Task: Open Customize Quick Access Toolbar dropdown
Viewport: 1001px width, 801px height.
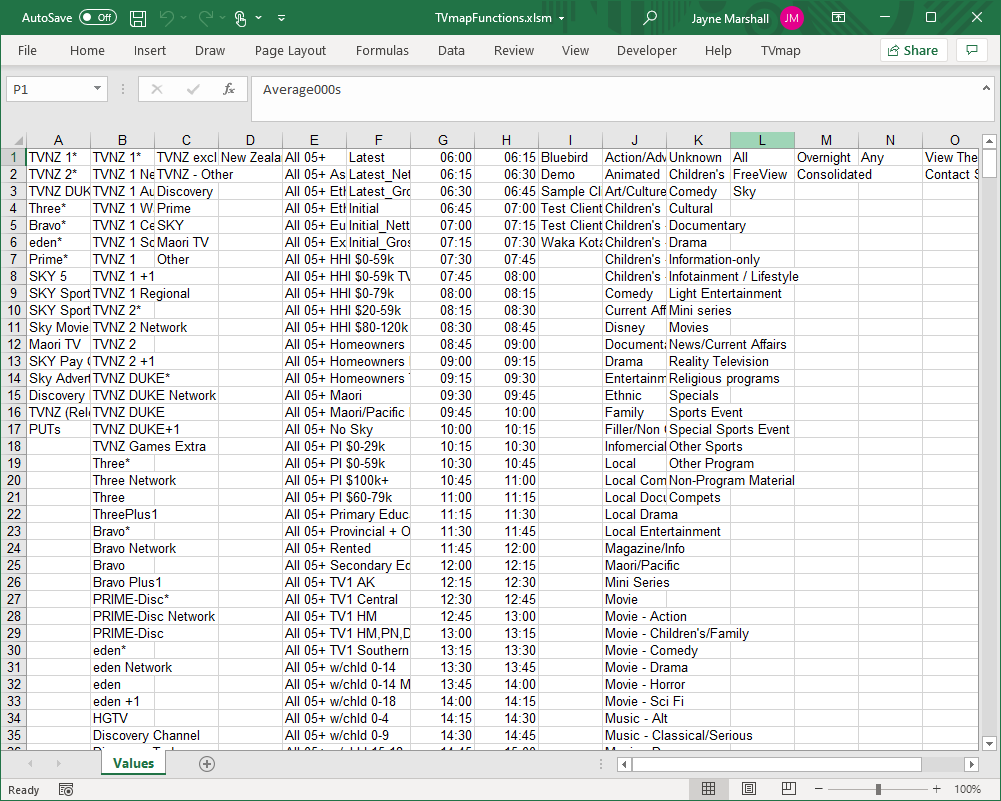Action: point(282,18)
